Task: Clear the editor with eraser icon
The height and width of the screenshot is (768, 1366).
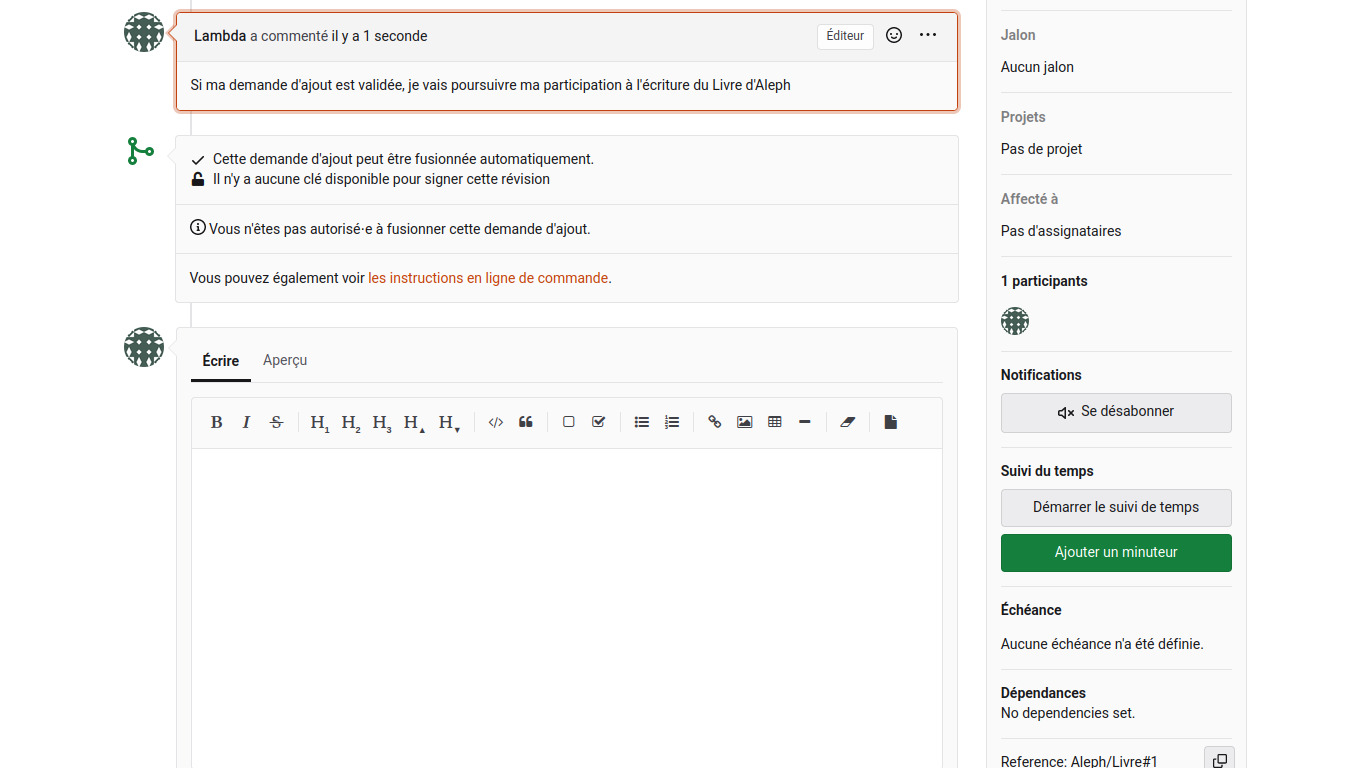Action: [x=848, y=422]
